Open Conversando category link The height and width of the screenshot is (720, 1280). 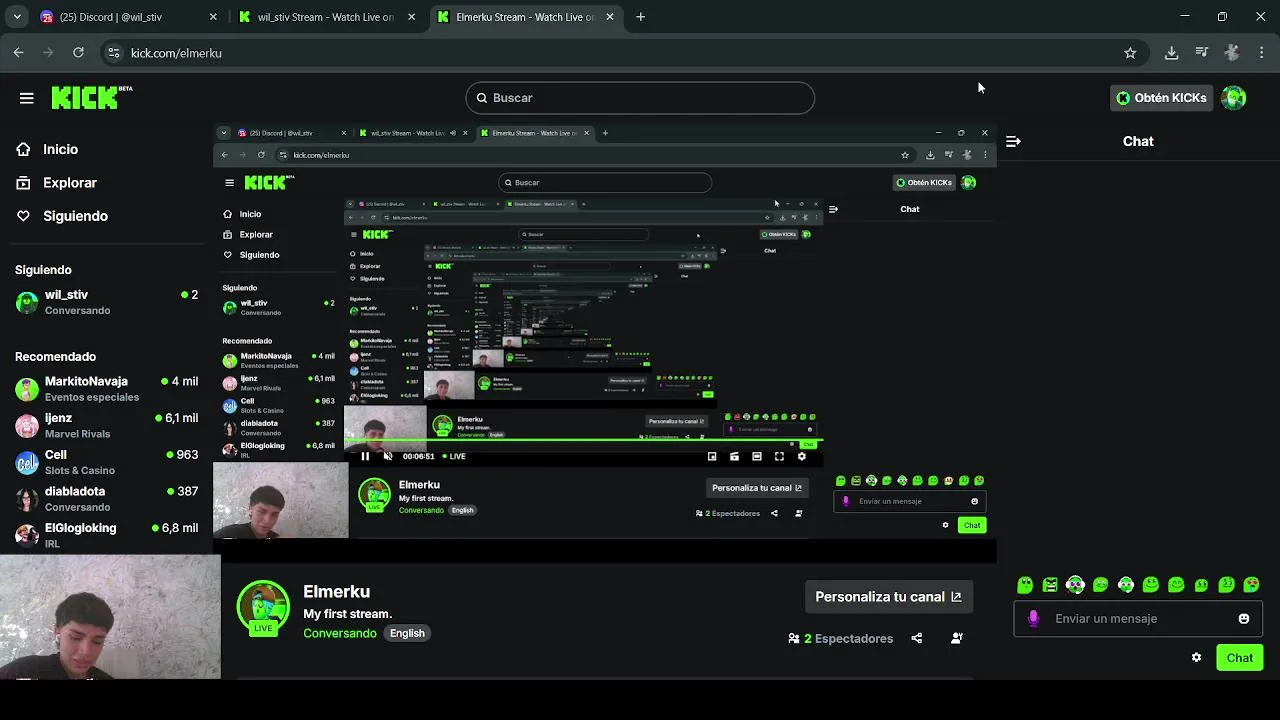click(340, 633)
